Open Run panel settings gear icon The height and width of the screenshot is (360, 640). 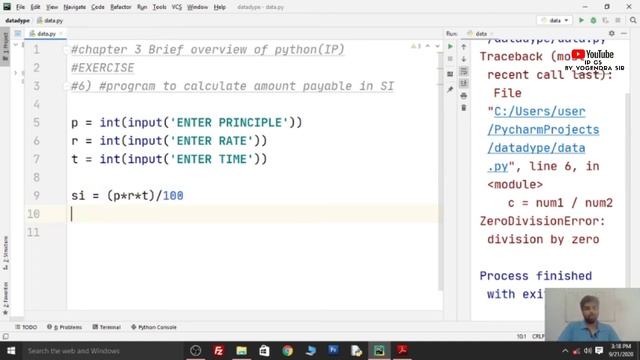click(x=611, y=33)
